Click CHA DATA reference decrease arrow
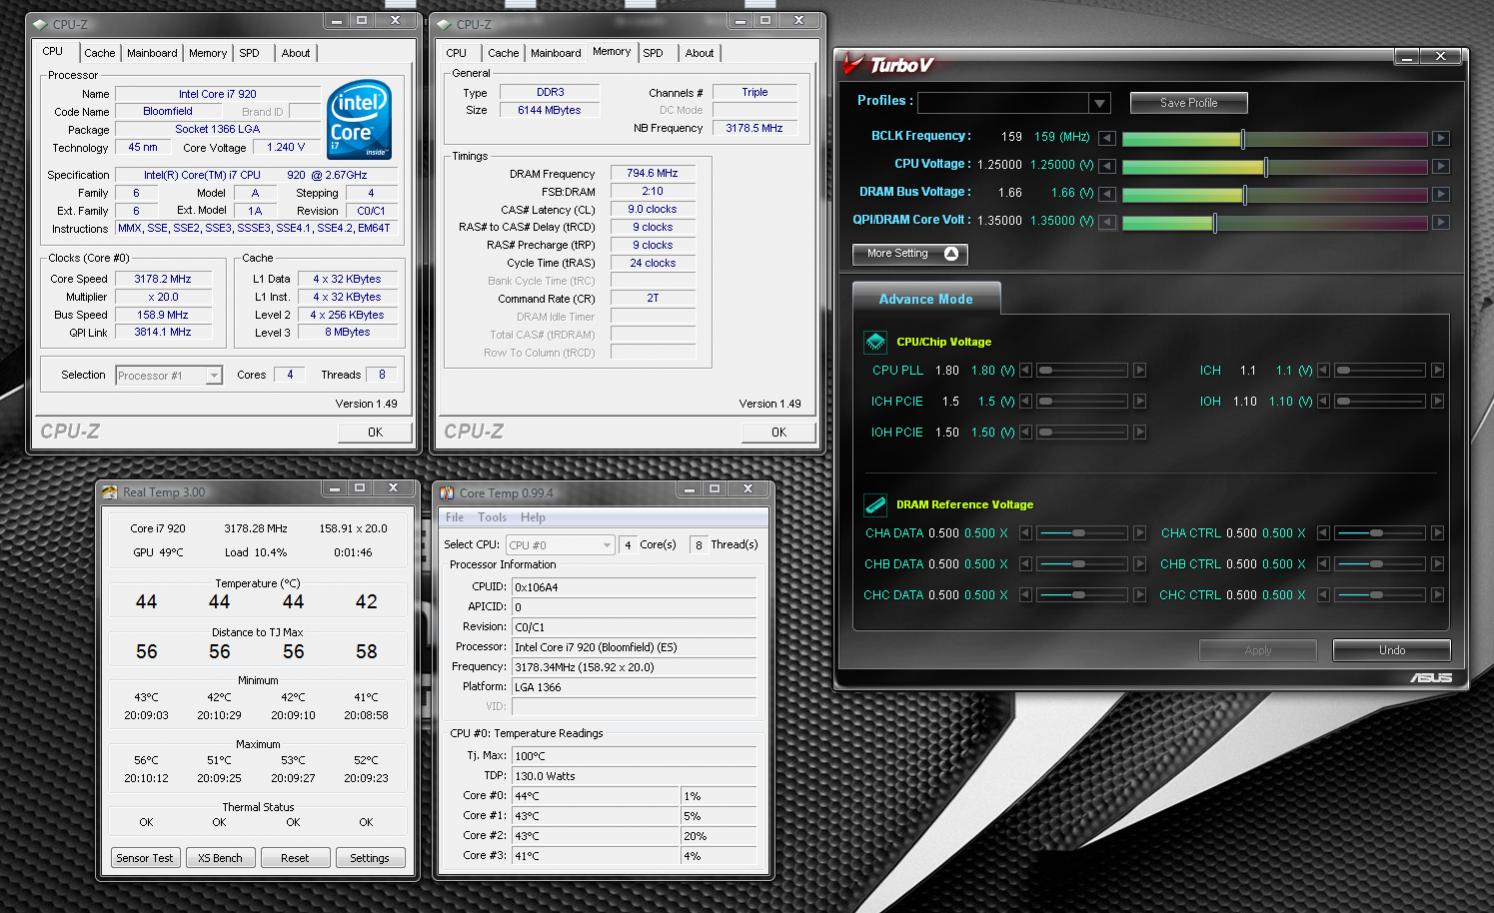The width and height of the screenshot is (1494, 913). 1025,533
